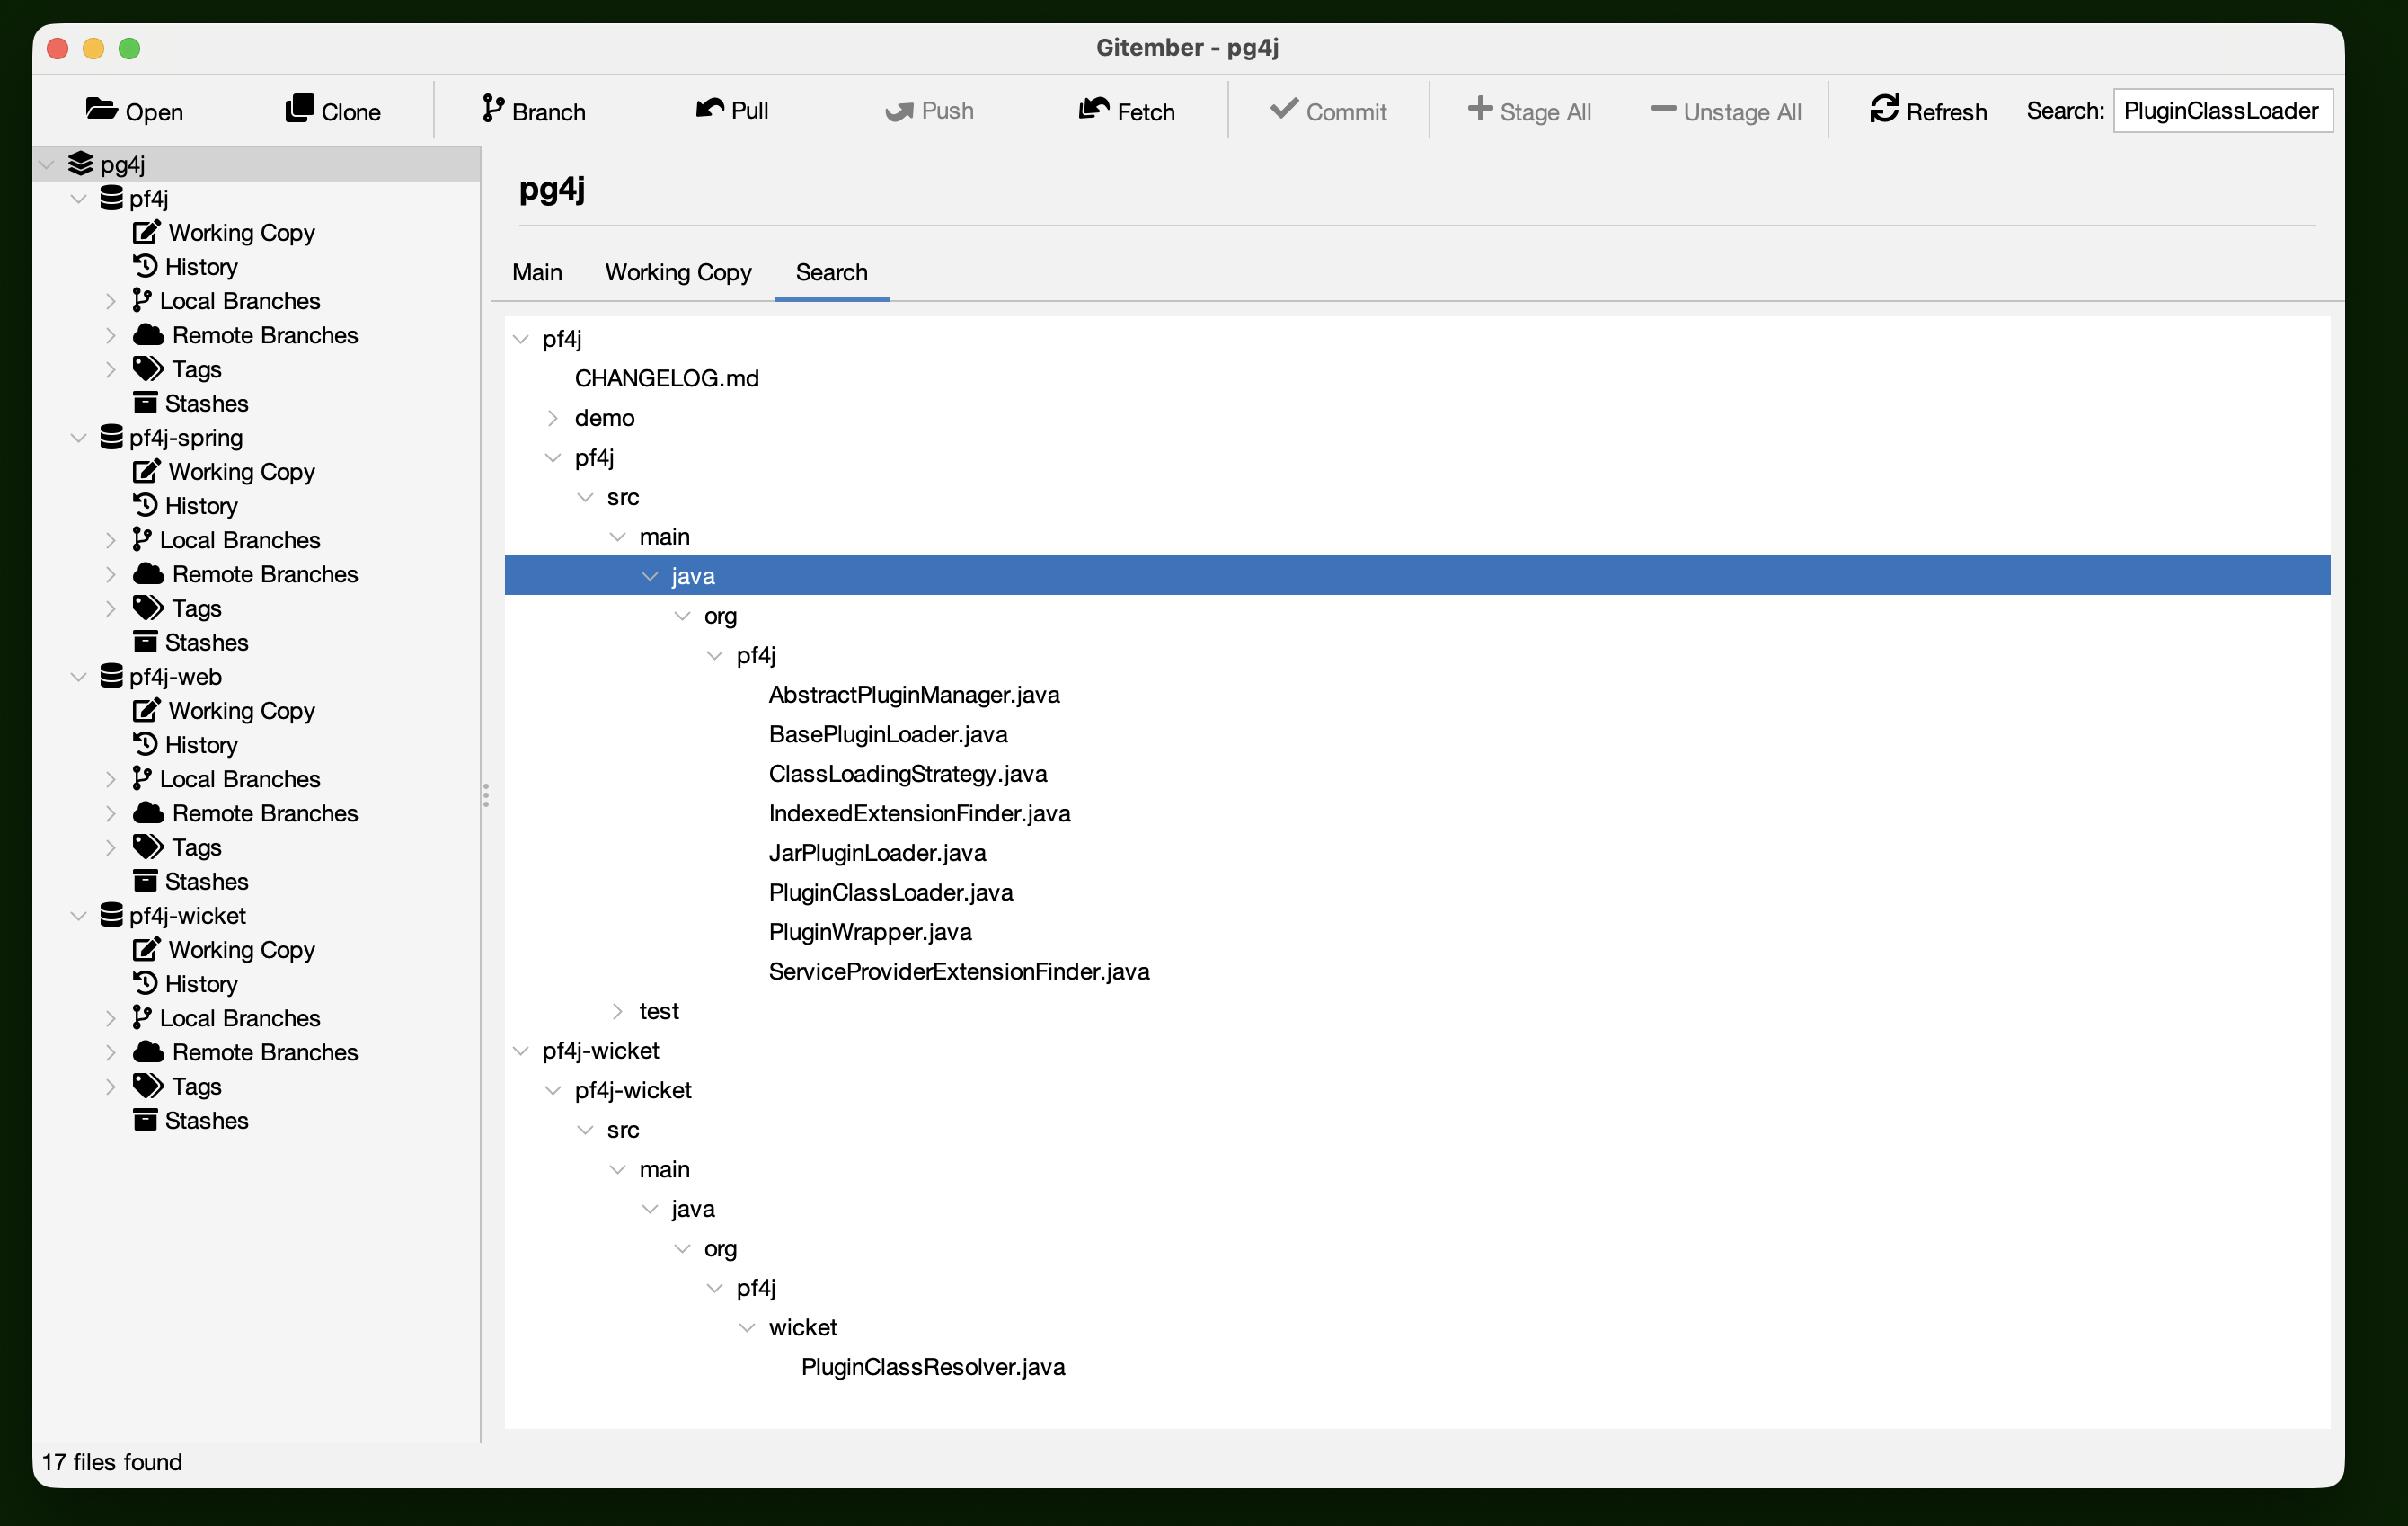2408x1526 pixels.
Task: Expand the demo folder in search results
Action: point(553,418)
